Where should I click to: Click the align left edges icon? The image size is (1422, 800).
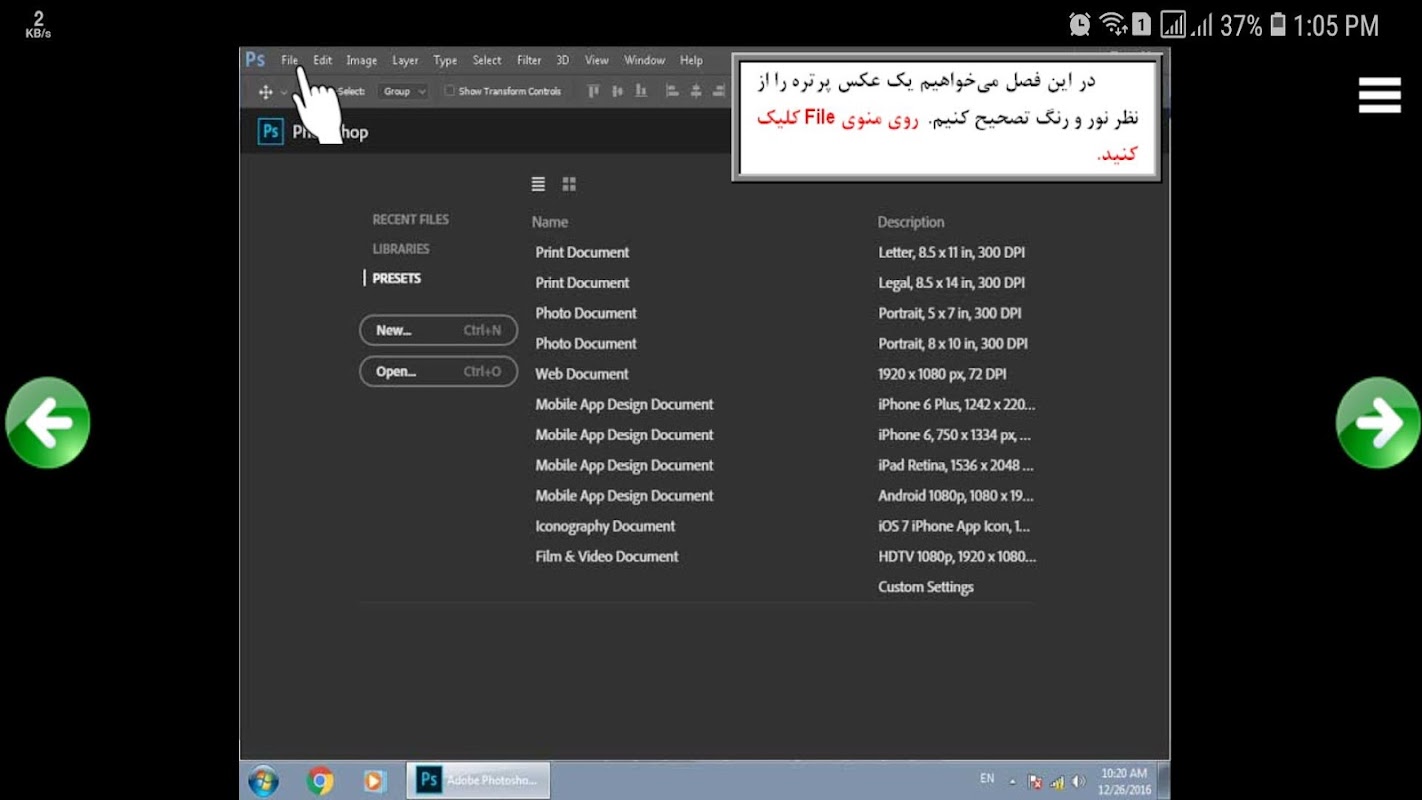tap(672, 91)
